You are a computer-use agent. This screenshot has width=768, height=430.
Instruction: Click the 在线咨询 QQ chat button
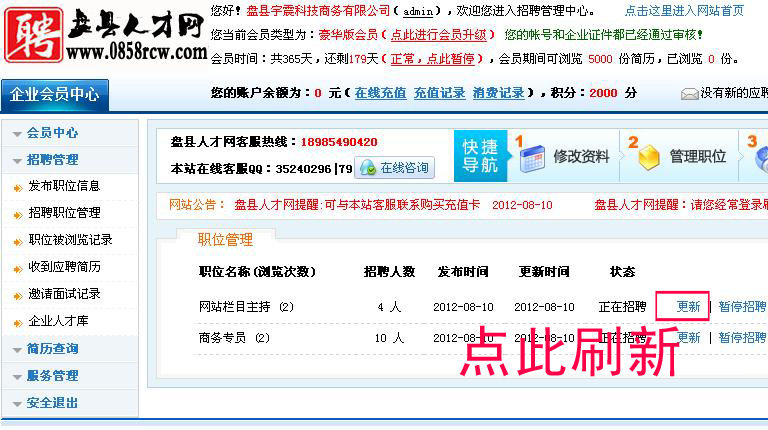(x=396, y=168)
